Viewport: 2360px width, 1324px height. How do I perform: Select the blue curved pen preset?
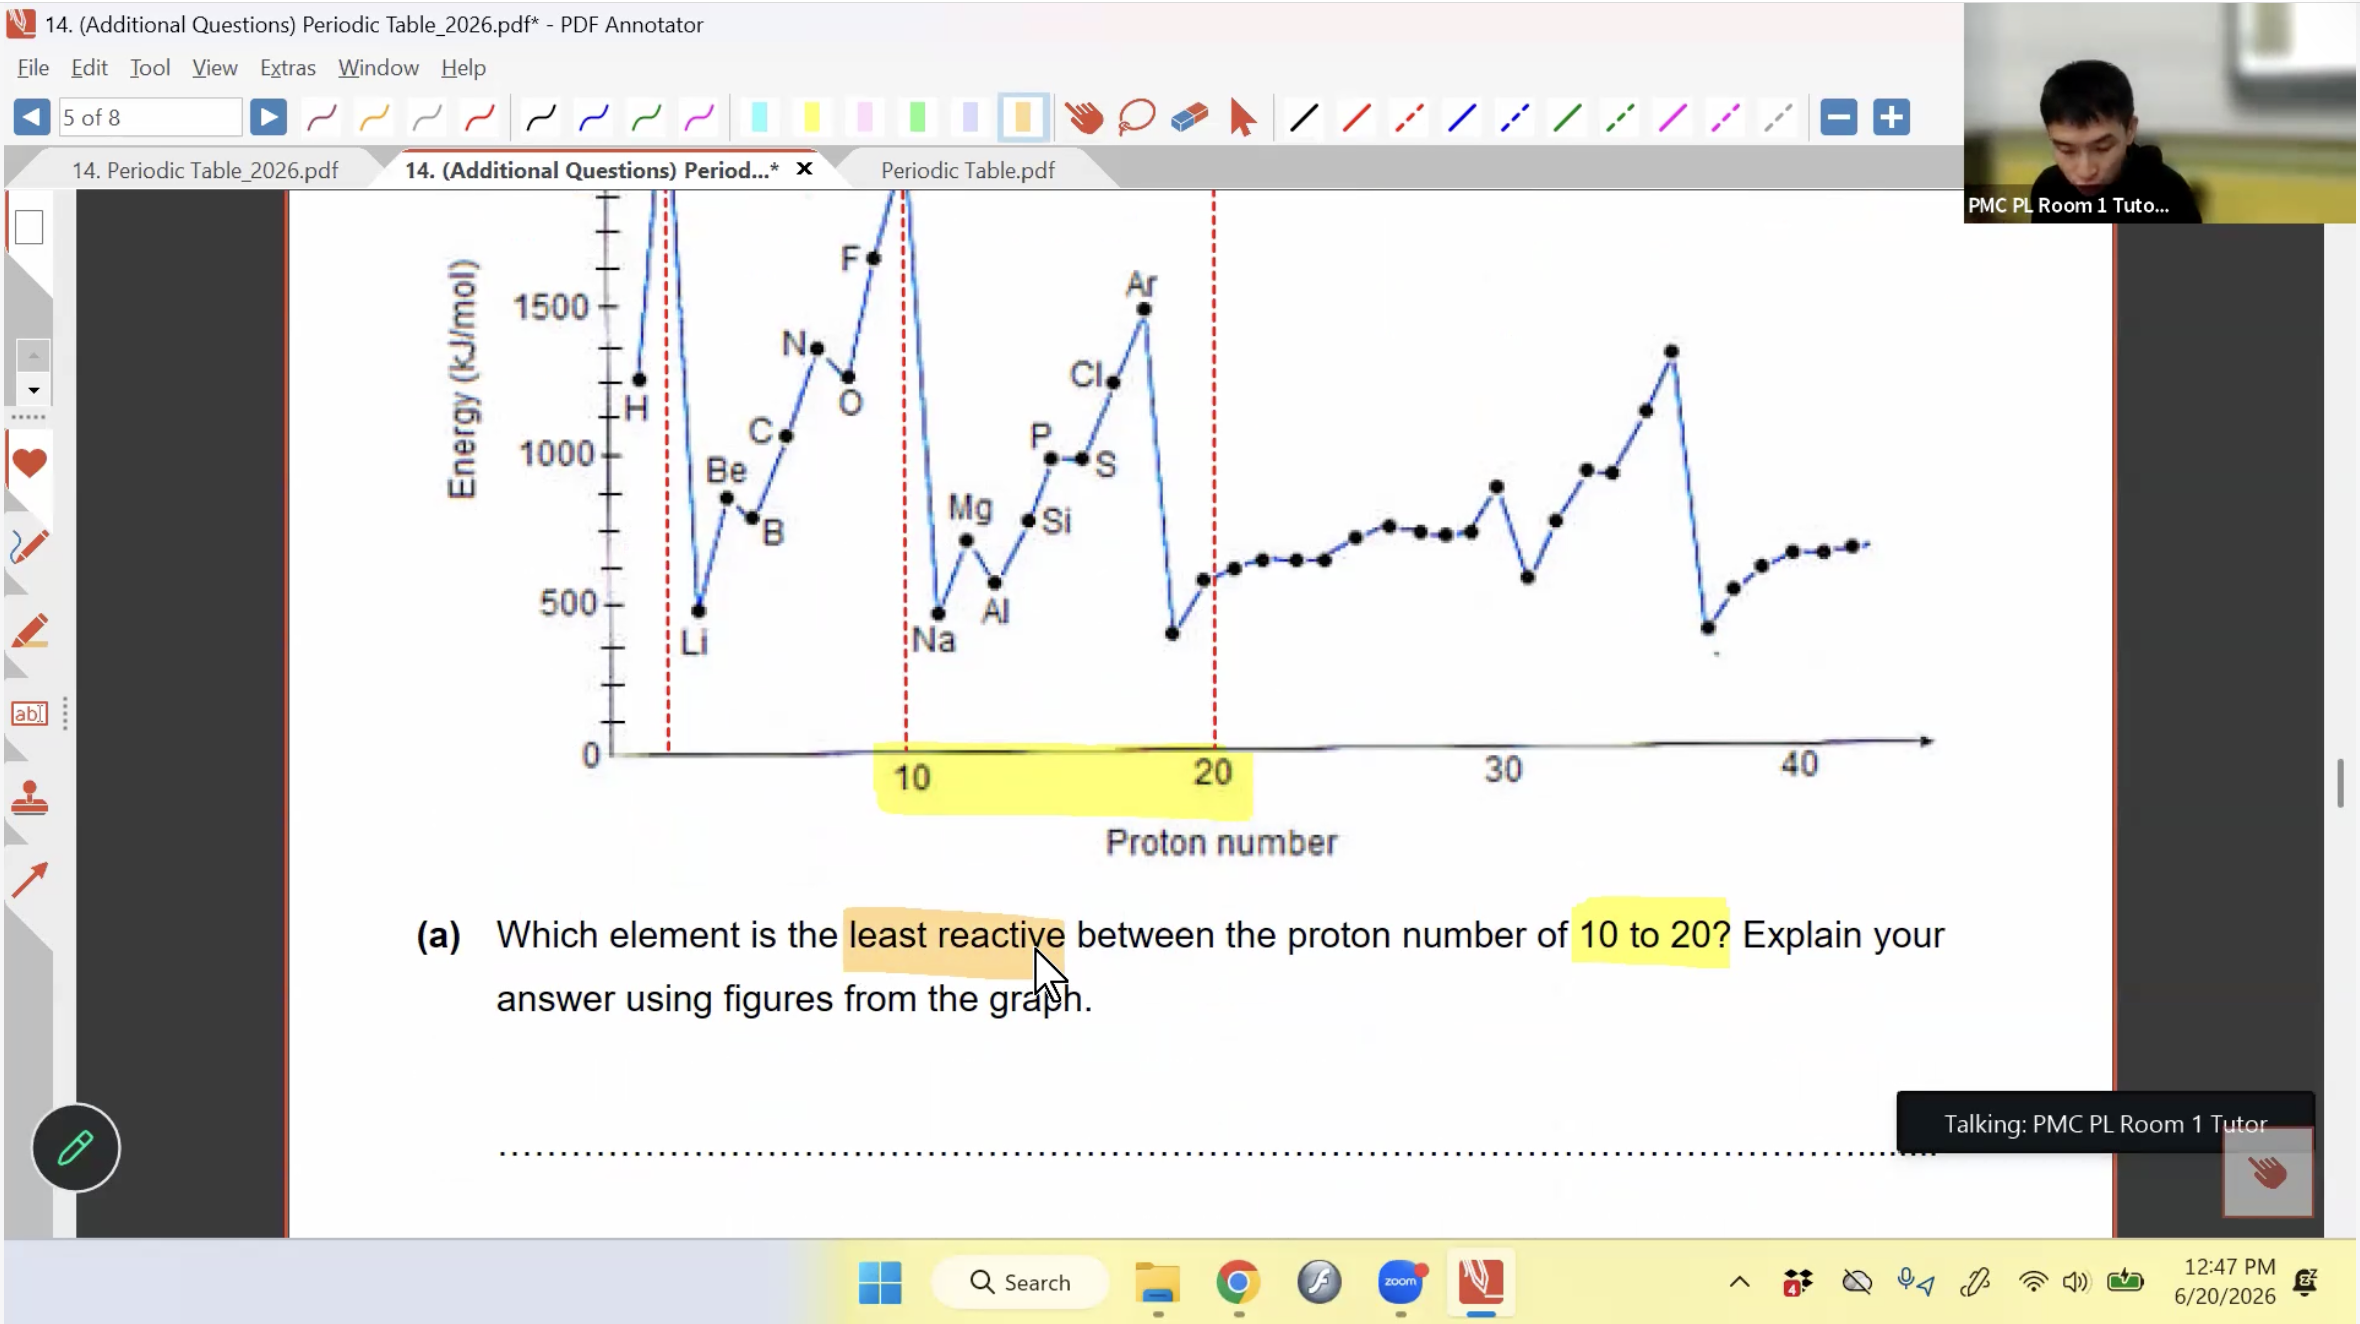click(x=594, y=118)
